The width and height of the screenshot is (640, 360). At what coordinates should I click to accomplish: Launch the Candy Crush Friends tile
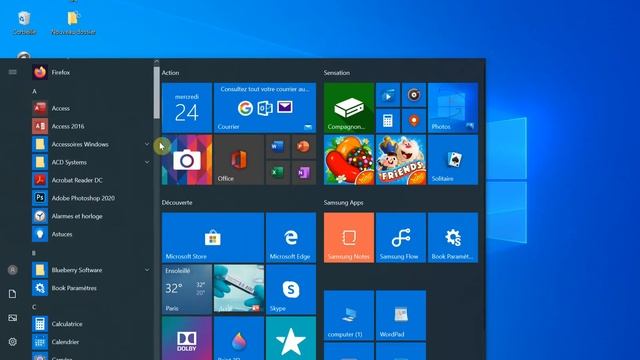(x=401, y=160)
